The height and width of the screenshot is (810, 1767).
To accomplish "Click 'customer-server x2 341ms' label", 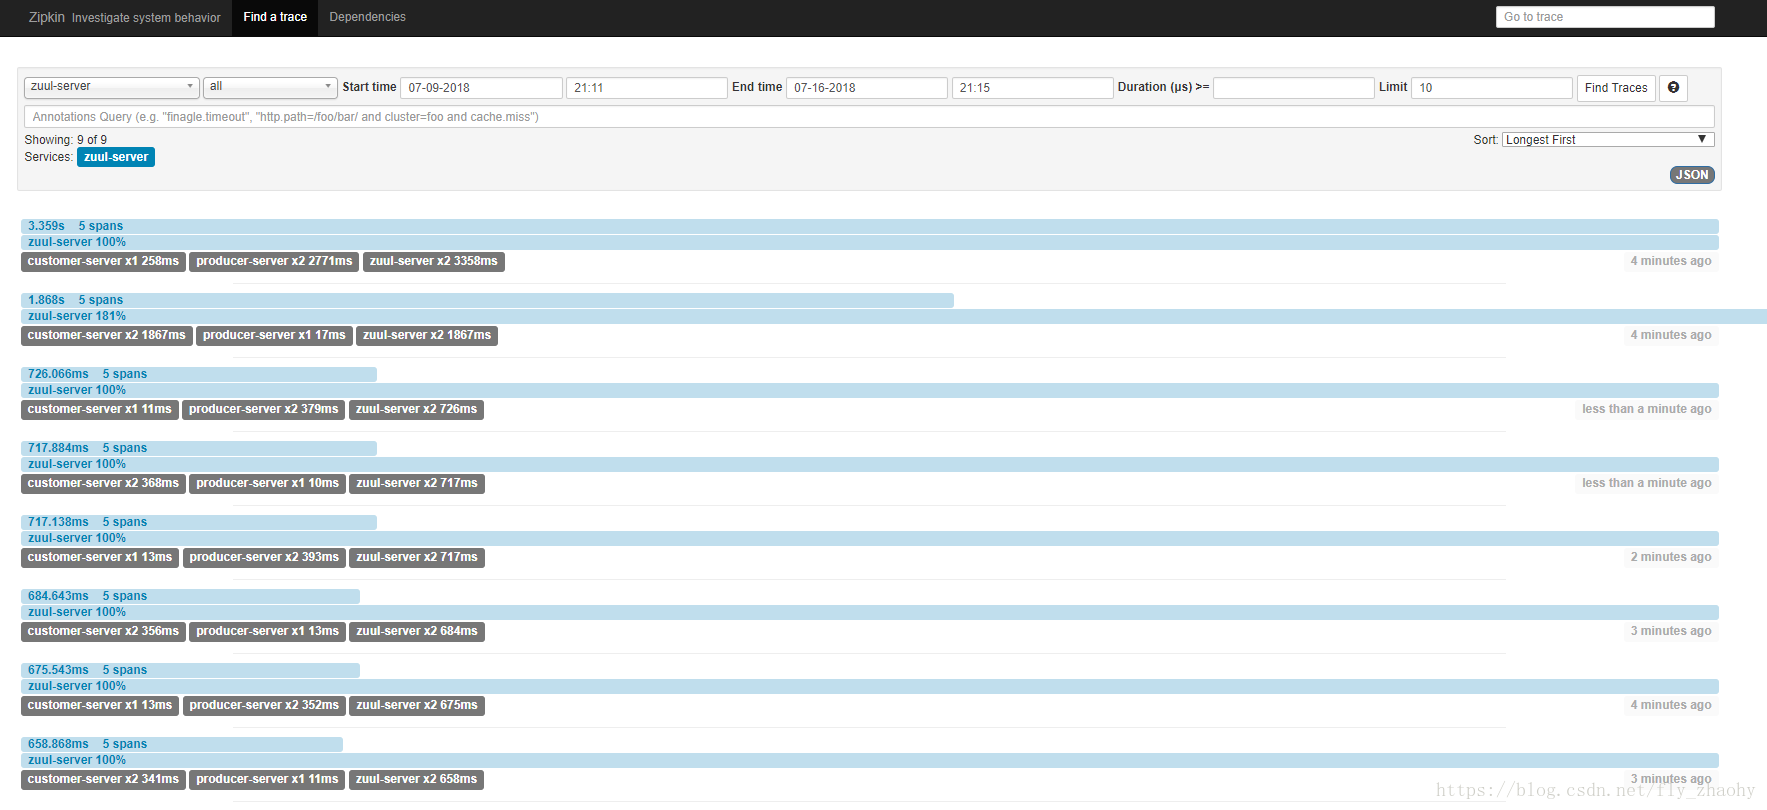I will [103, 780].
